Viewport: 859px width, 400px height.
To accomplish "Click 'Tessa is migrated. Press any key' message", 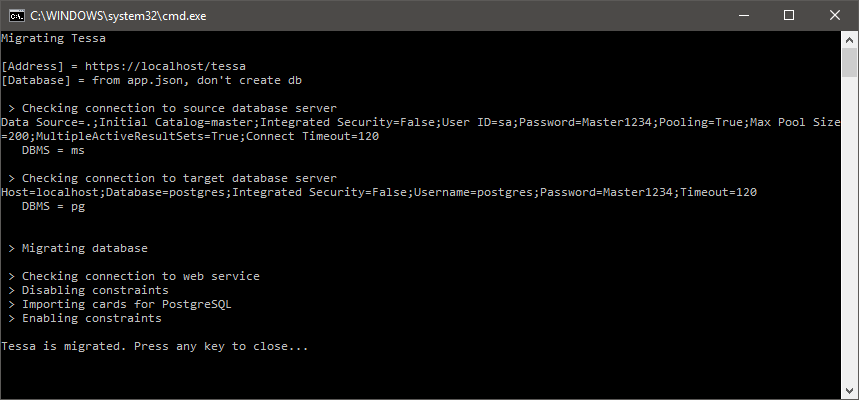I will [155, 346].
